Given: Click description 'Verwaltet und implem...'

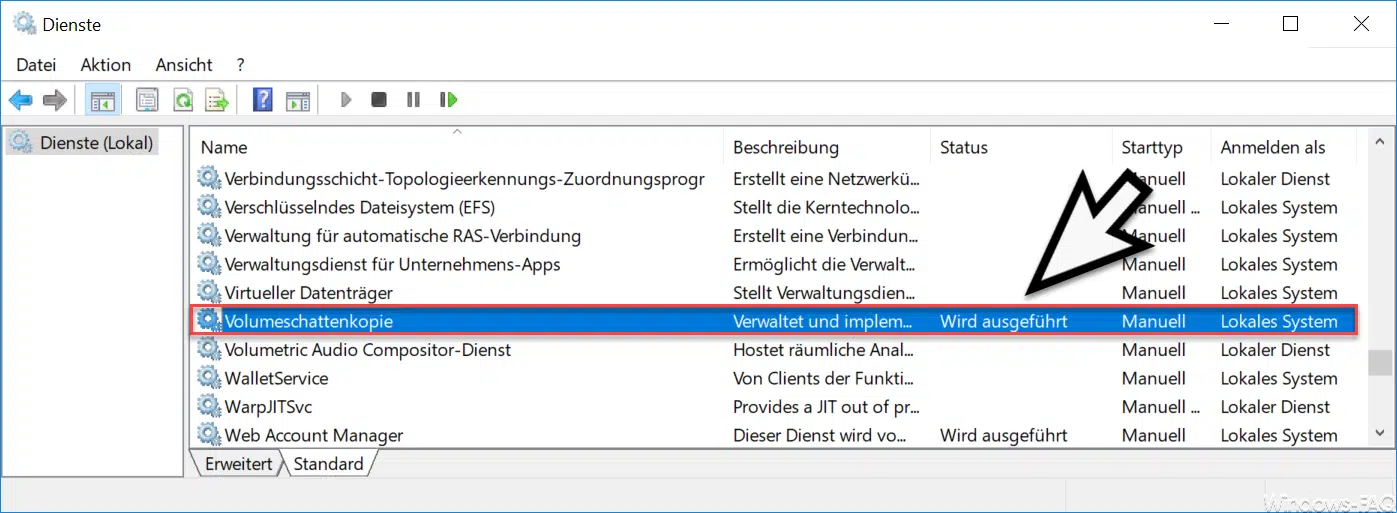Looking at the screenshot, I should click(823, 321).
